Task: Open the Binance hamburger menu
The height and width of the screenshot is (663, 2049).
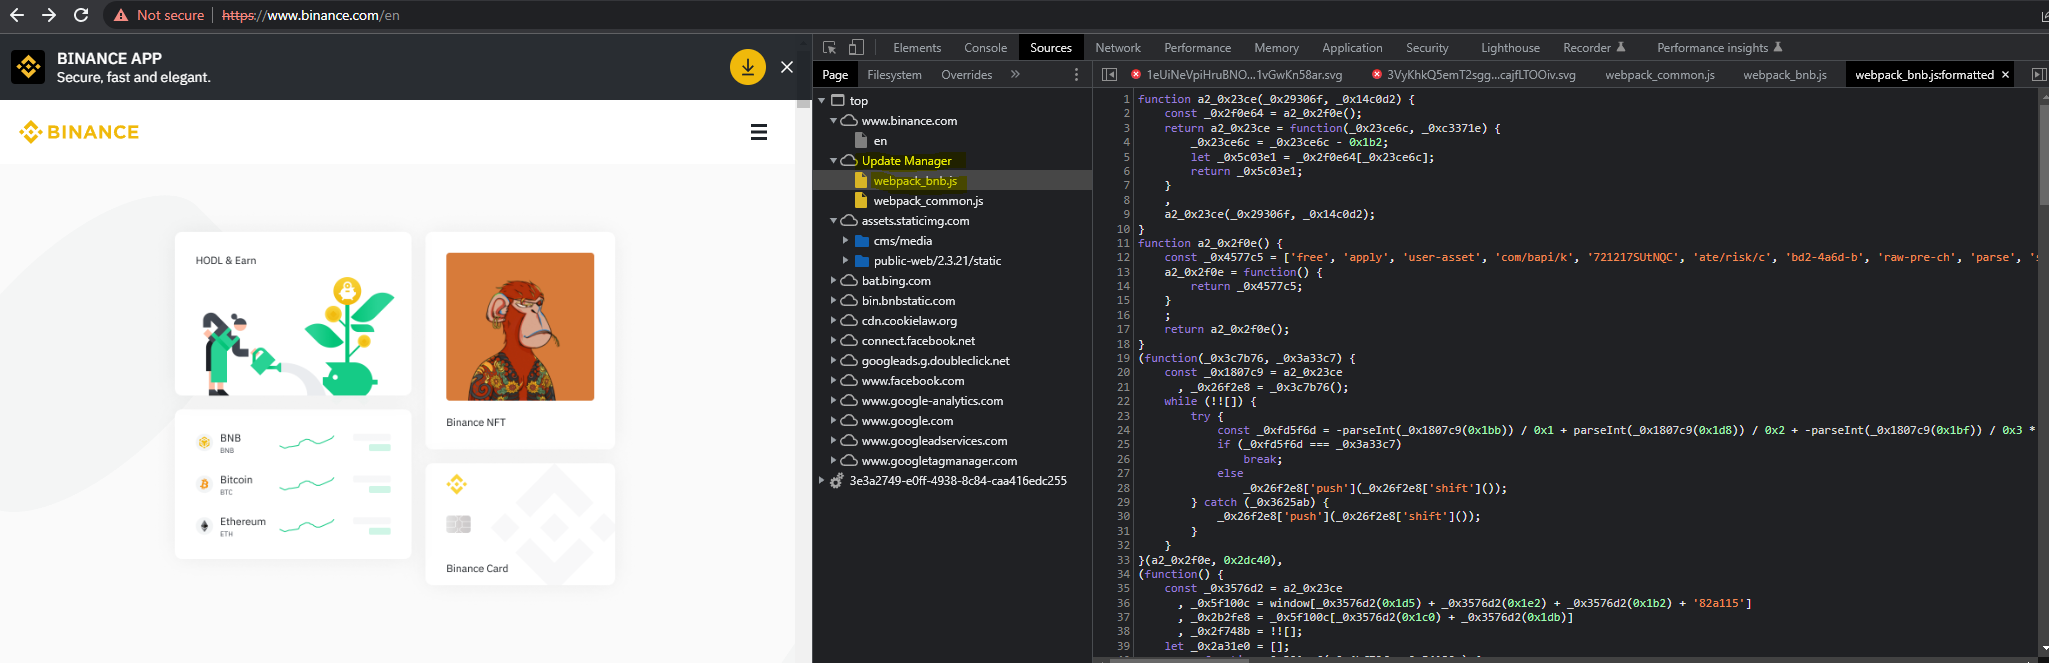Action: coord(759,132)
